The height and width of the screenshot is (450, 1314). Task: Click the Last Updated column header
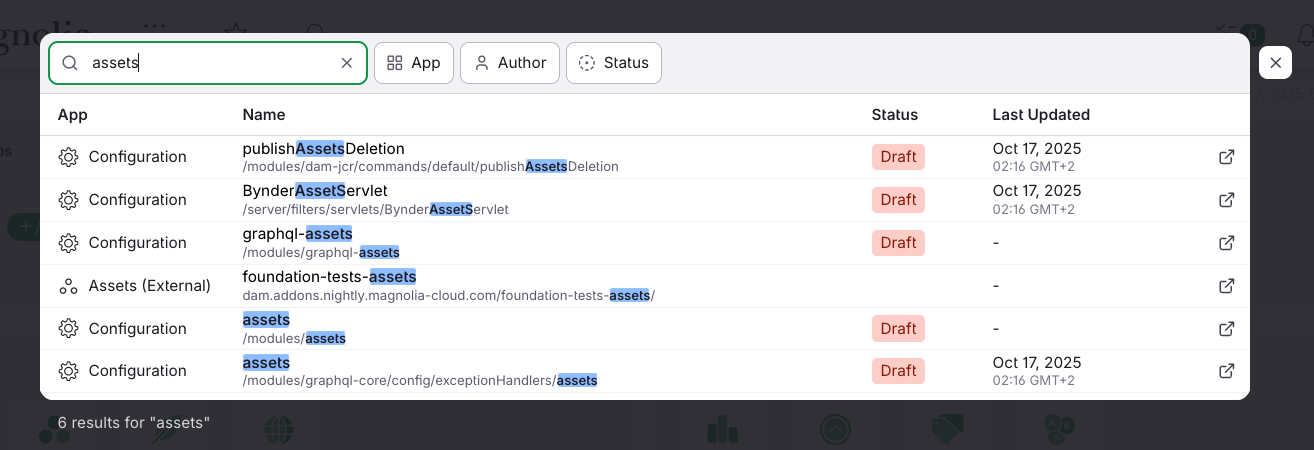(x=1041, y=115)
